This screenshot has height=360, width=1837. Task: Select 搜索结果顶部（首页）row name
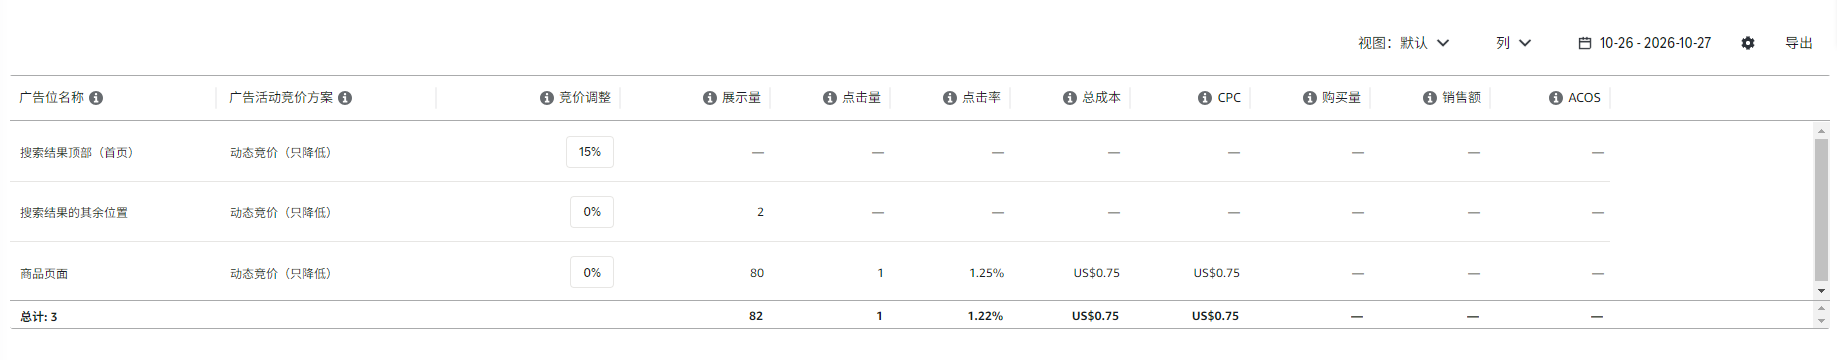77,153
